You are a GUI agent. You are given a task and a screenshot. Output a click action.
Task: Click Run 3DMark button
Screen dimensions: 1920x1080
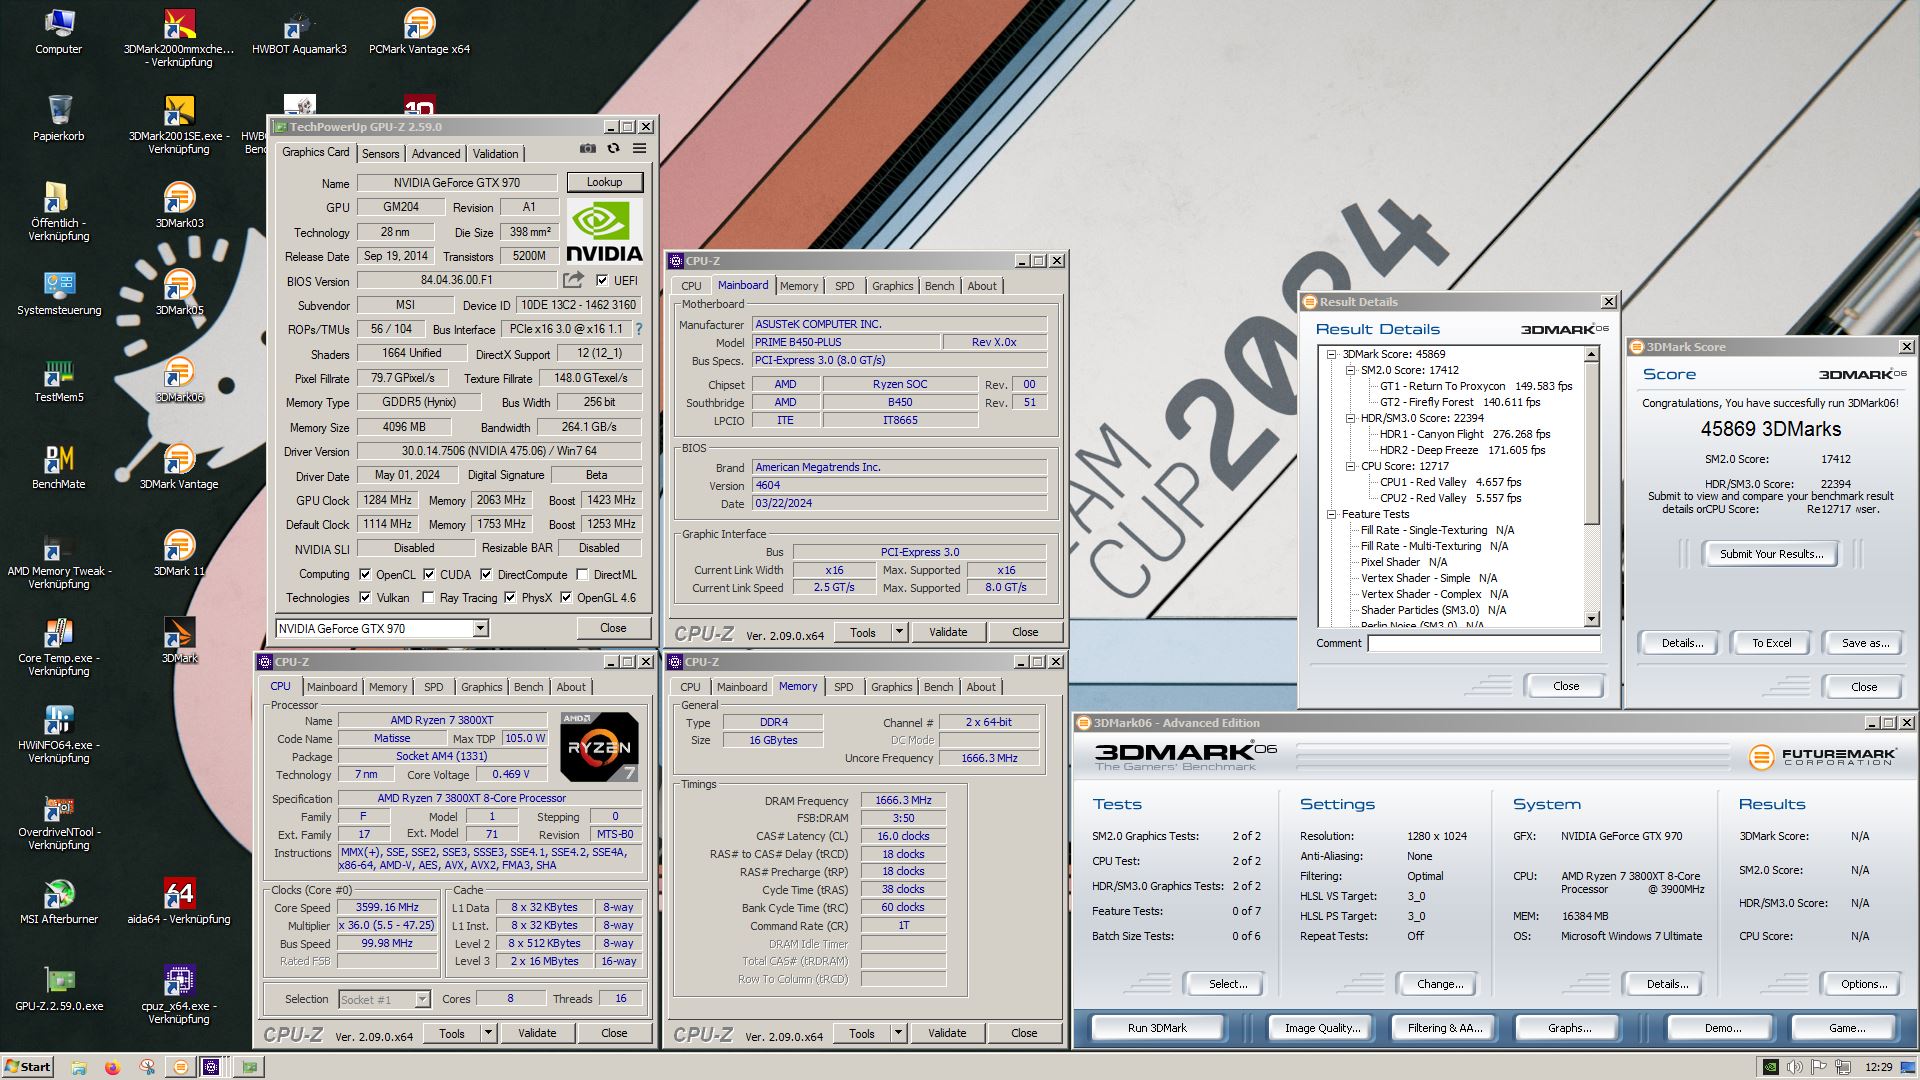click(1157, 1028)
